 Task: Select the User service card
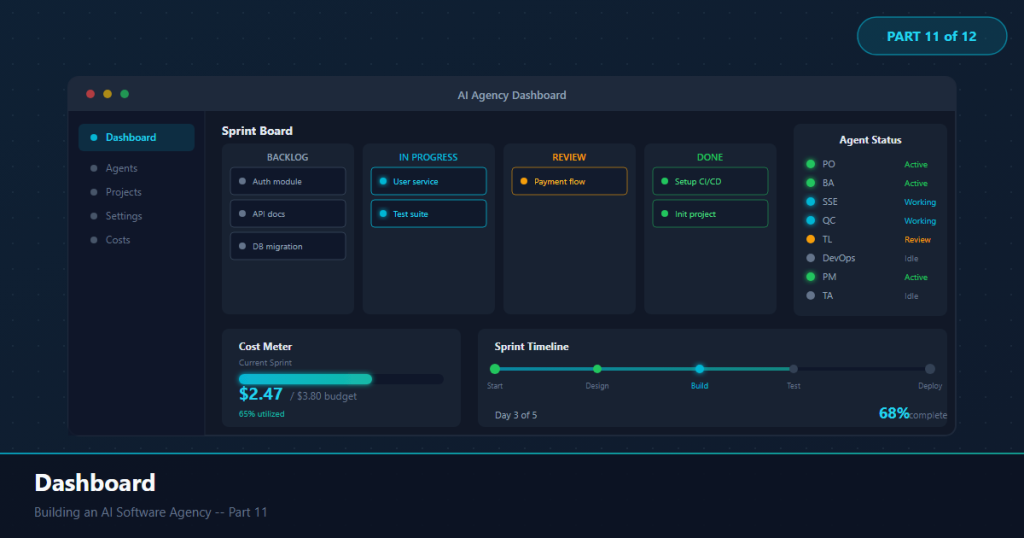tap(428, 182)
